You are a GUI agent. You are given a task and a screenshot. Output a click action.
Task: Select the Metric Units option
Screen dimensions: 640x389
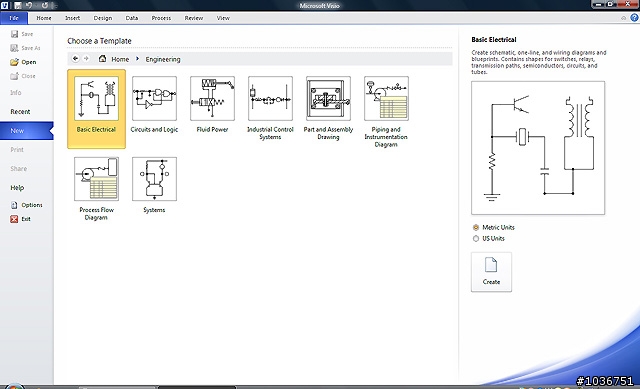(x=476, y=227)
